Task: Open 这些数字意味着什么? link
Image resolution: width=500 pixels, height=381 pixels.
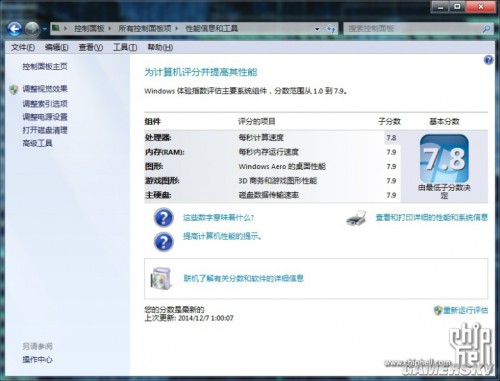Action: (218, 218)
